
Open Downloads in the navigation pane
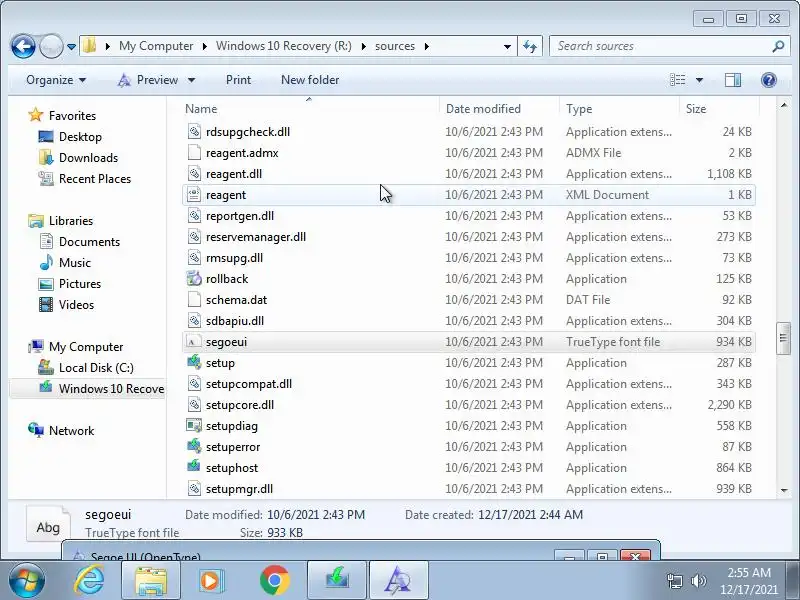coord(88,158)
